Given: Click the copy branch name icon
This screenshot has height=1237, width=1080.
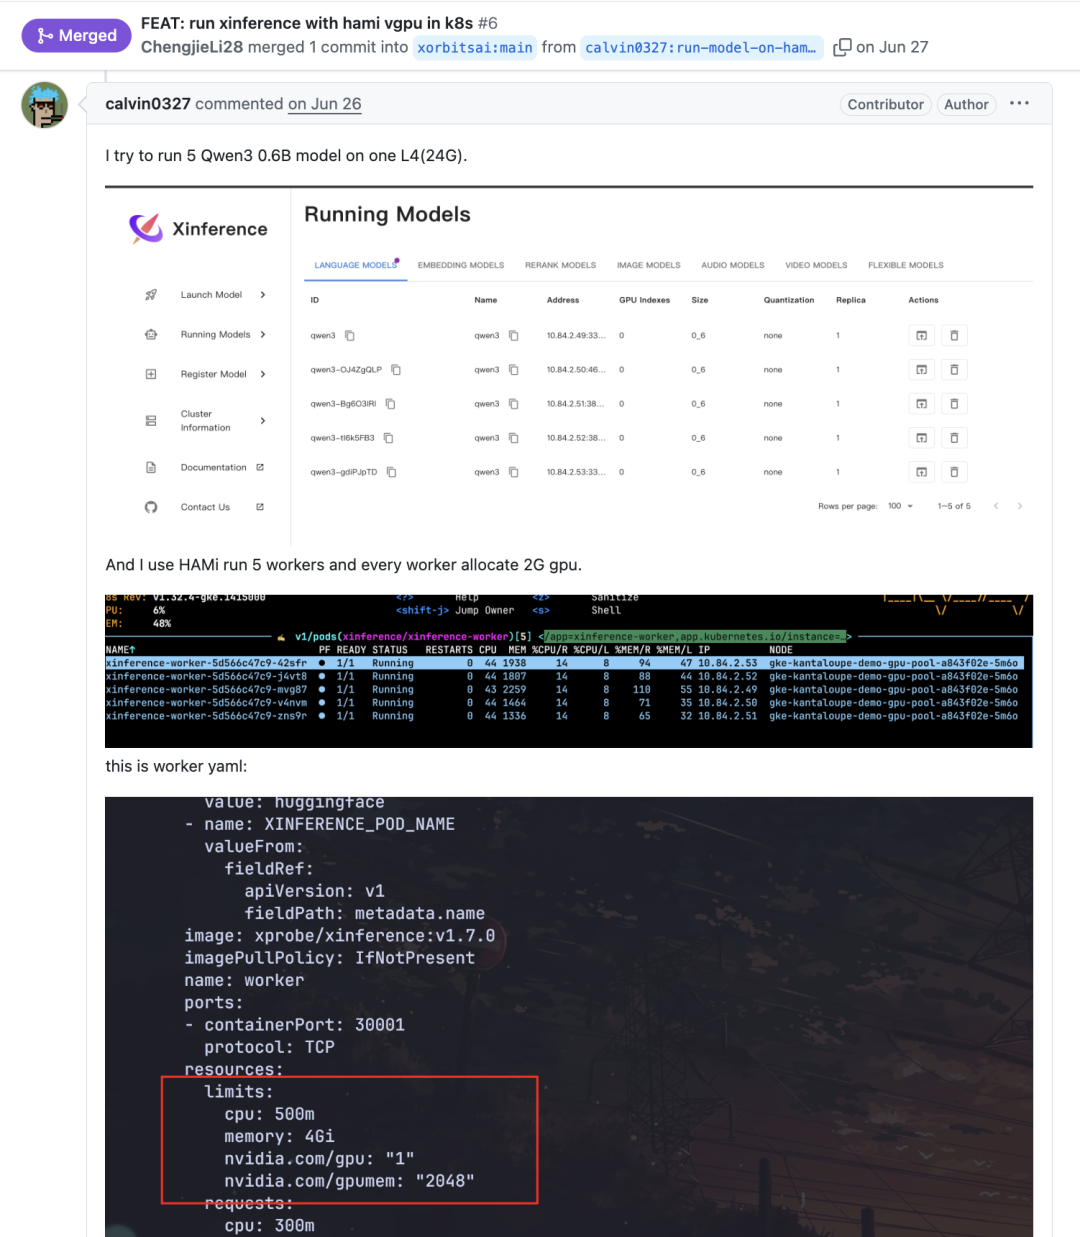Looking at the screenshot, I should (842, 47).
